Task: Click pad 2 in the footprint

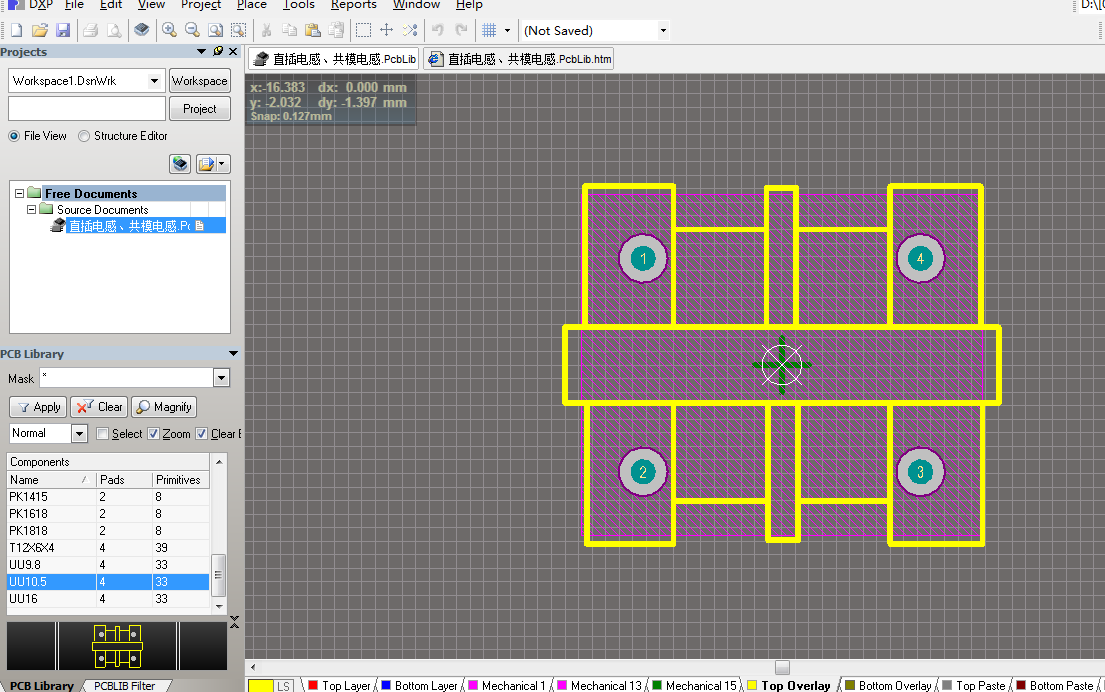Action: (x=643, y=472)
